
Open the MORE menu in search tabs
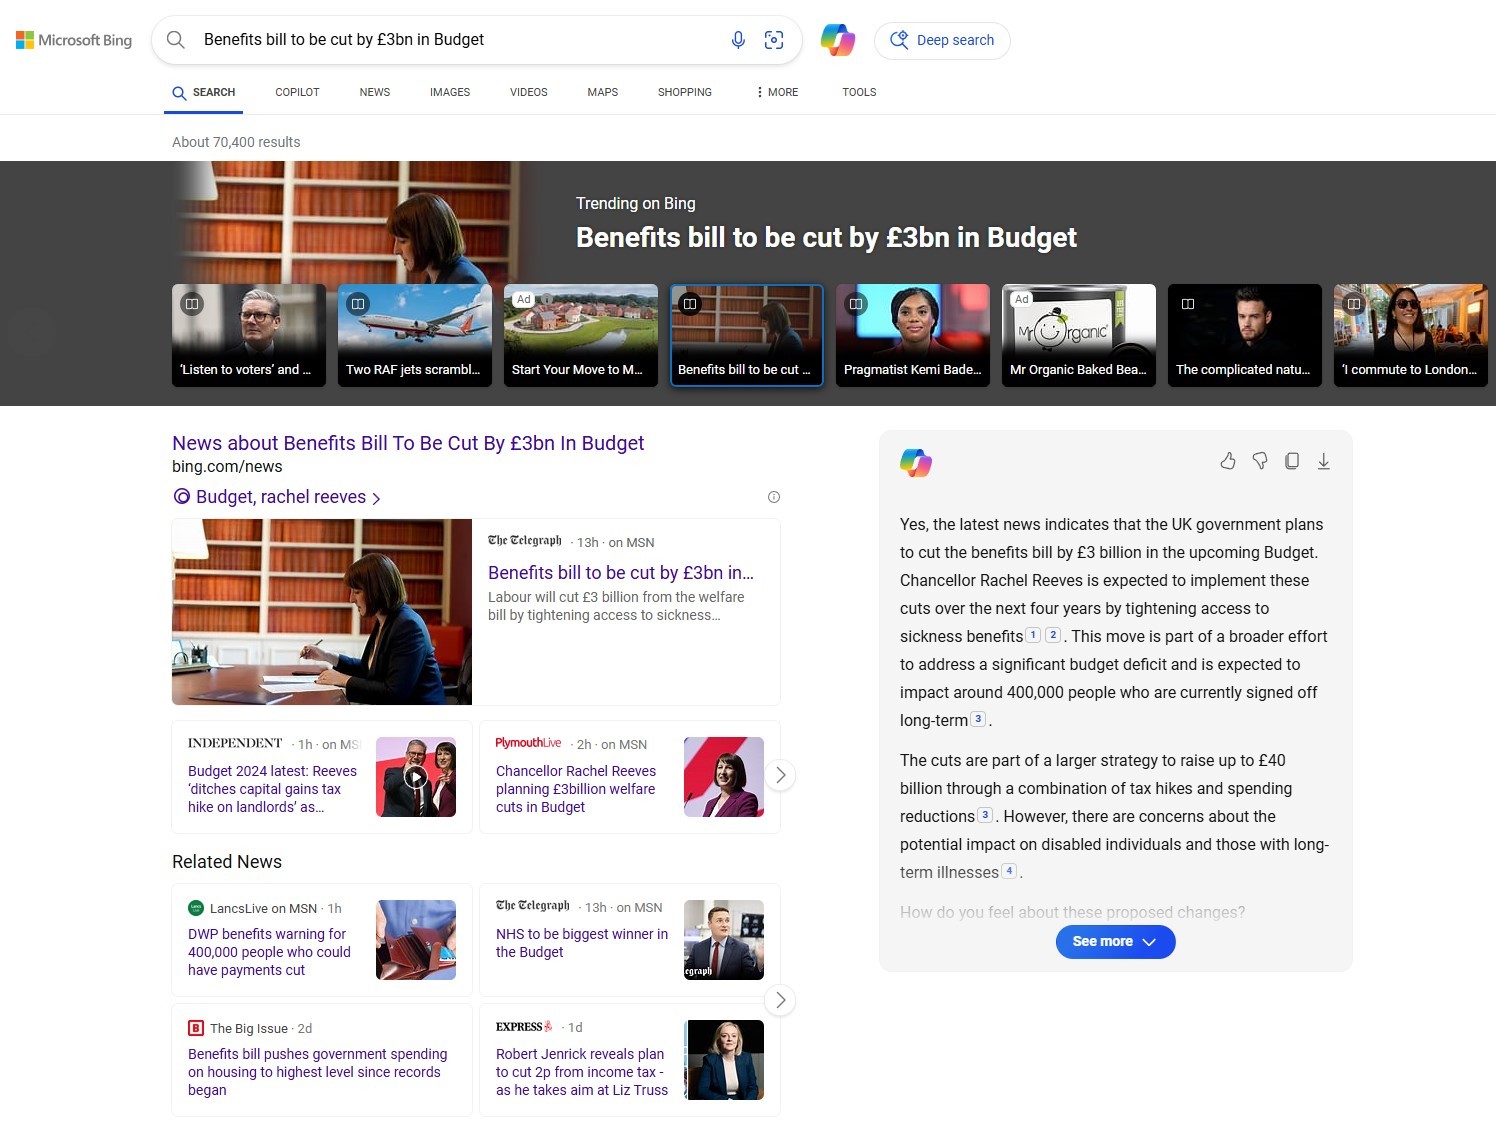pos(777,92)
